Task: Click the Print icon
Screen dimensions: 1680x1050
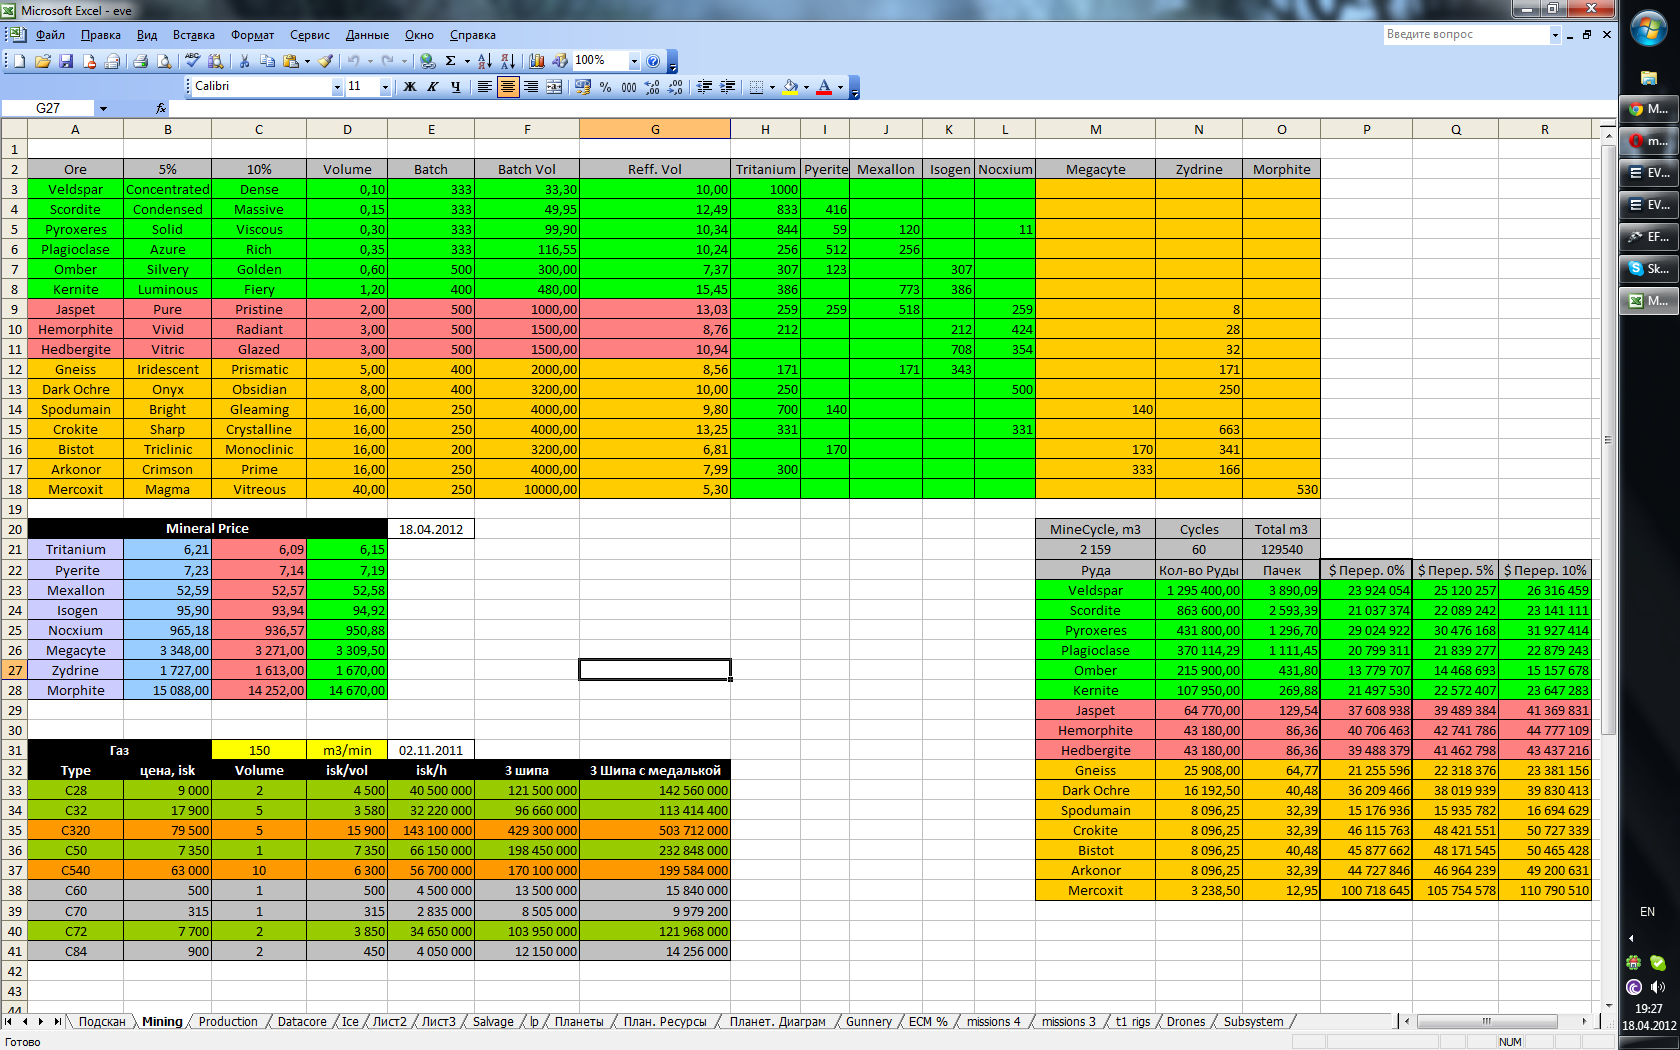Action: click(141, 61)
